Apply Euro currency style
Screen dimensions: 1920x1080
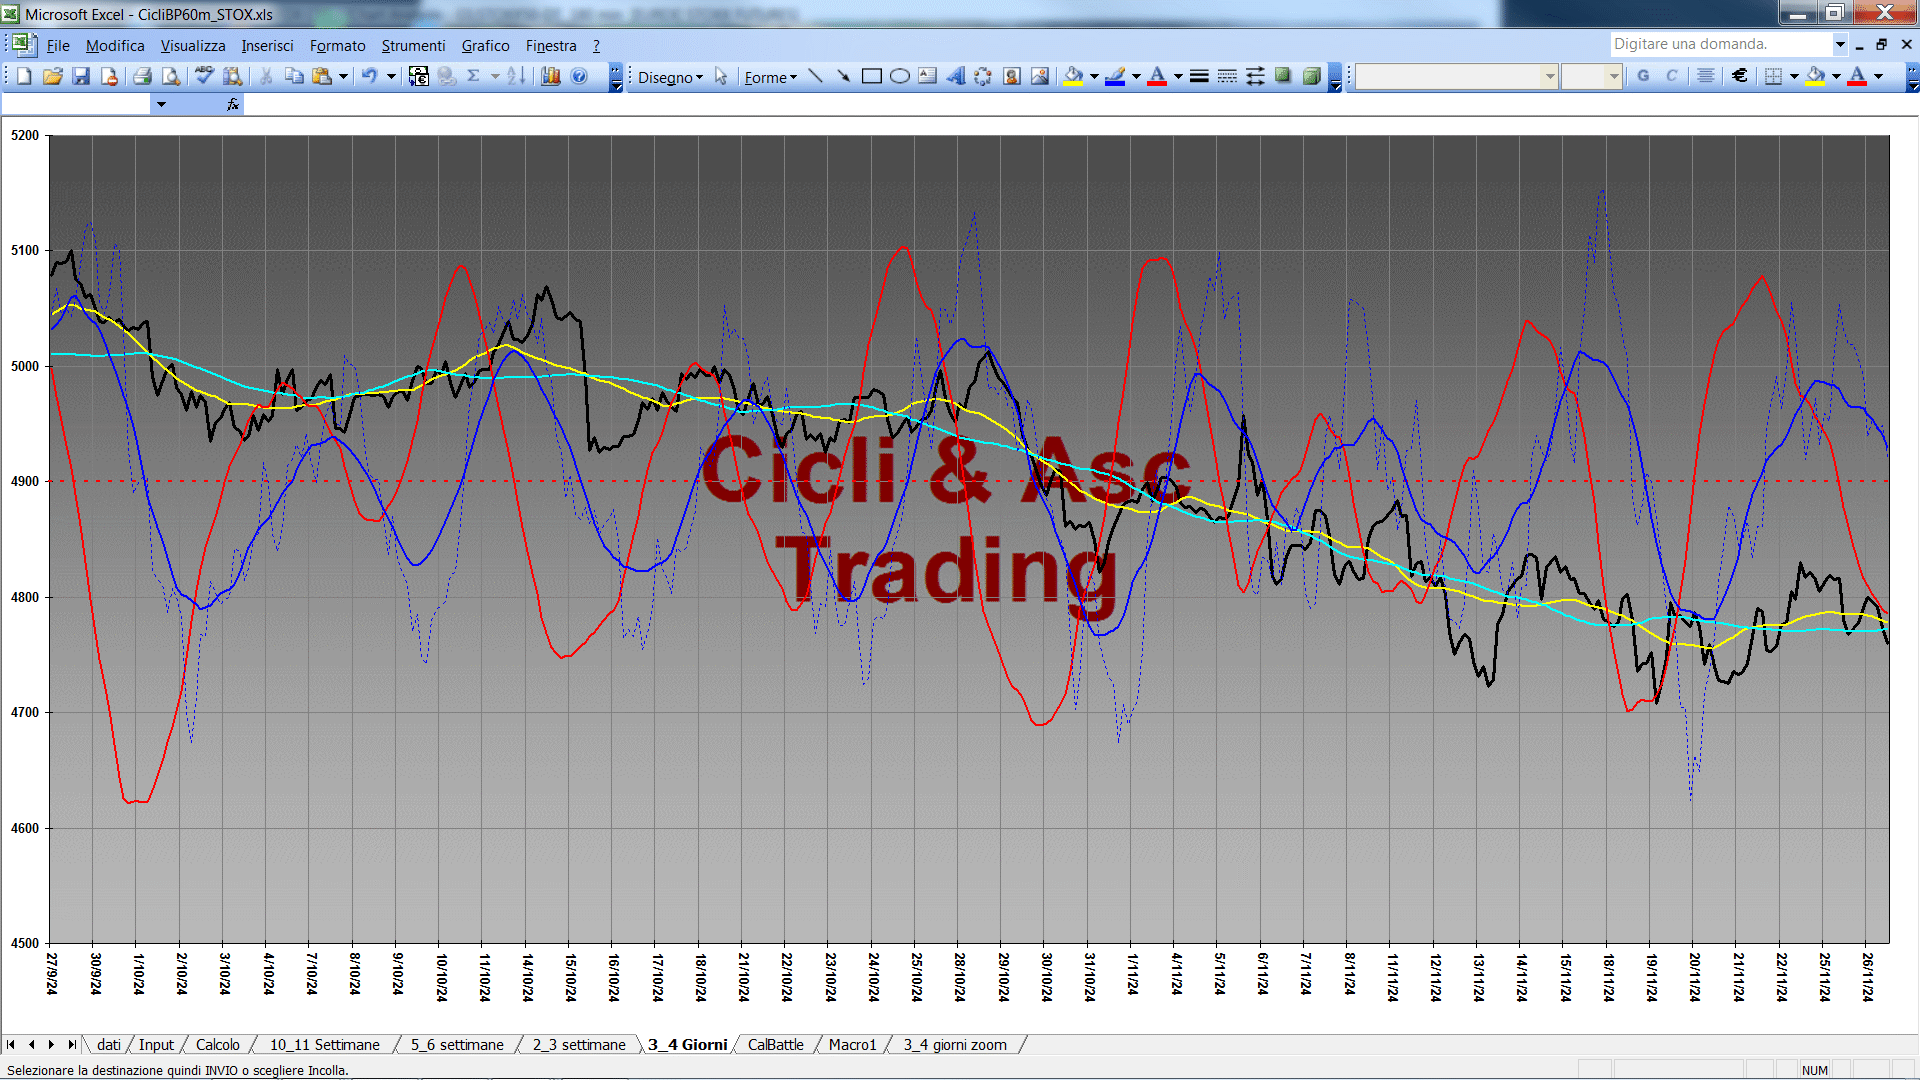pyautogui.click(x=1740, y=76)
